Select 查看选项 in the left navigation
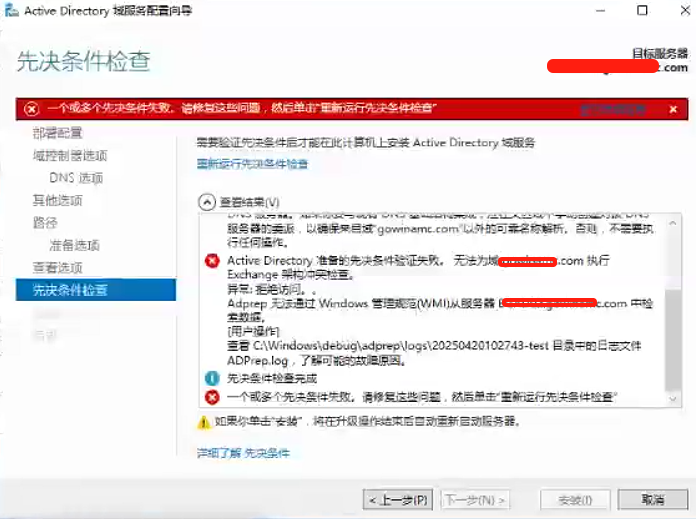The width and height of the screenshot is (696, 519). coord(57,268)
